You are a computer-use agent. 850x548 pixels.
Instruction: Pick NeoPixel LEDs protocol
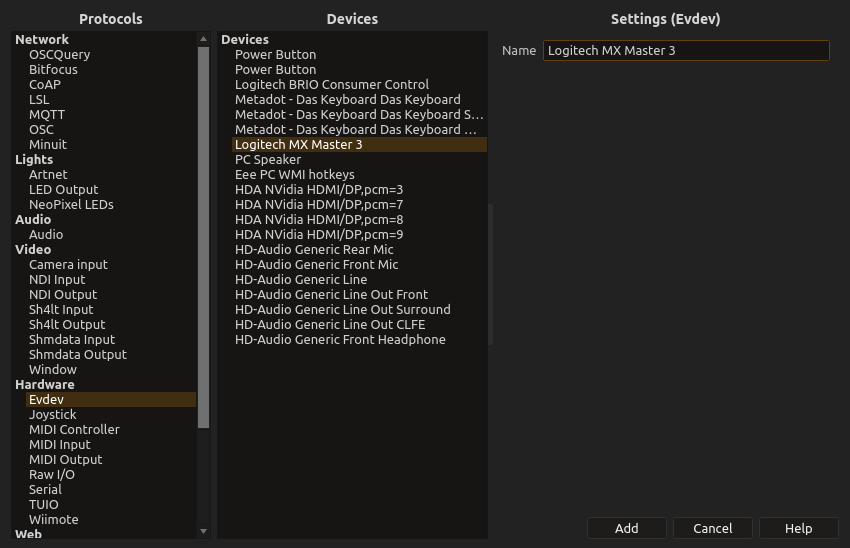tap(71, 204)
